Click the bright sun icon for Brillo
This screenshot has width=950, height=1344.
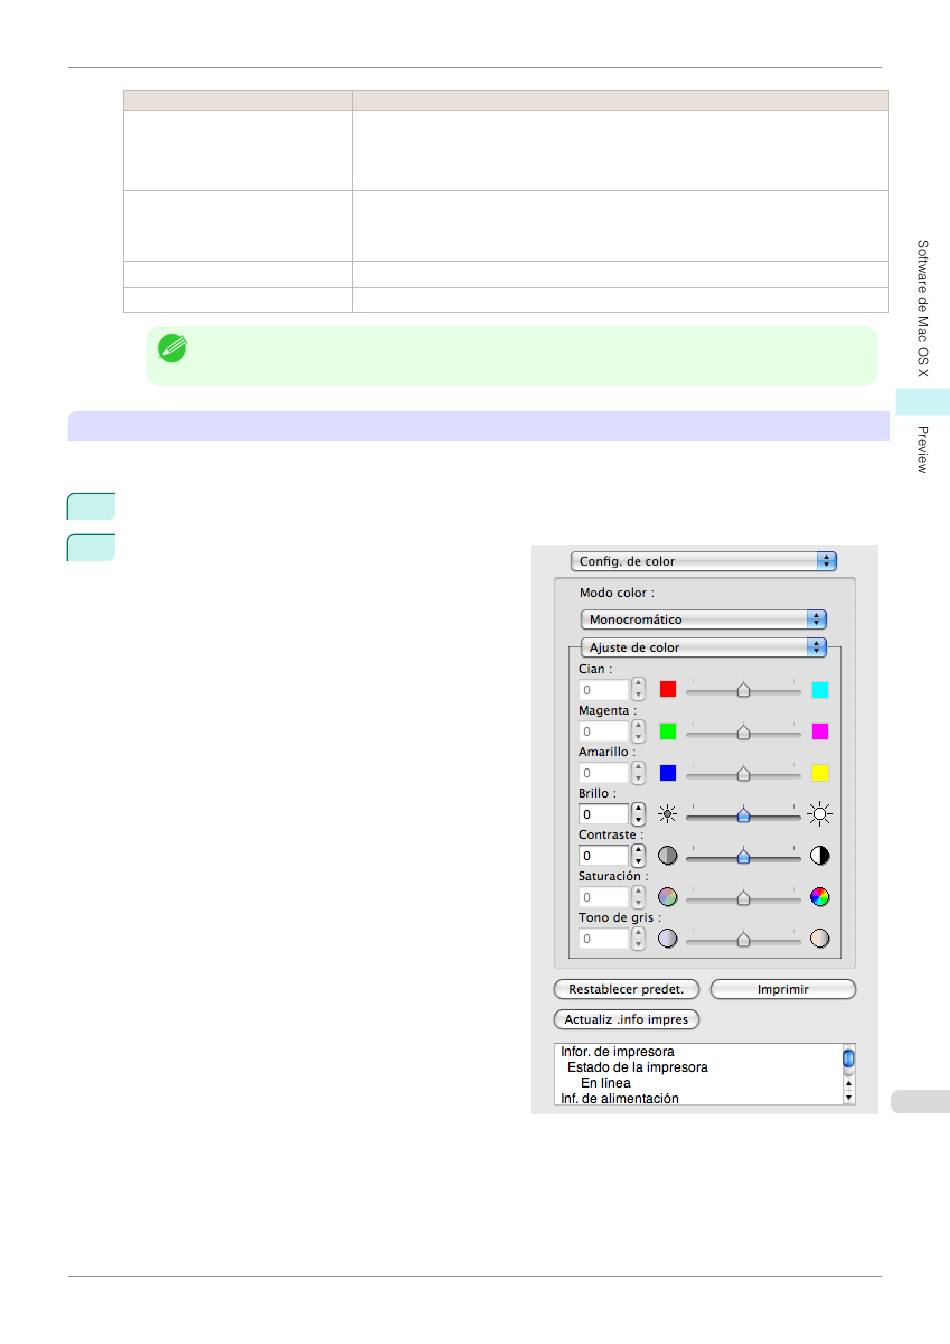pyautogui.click(x=820, y=814)
